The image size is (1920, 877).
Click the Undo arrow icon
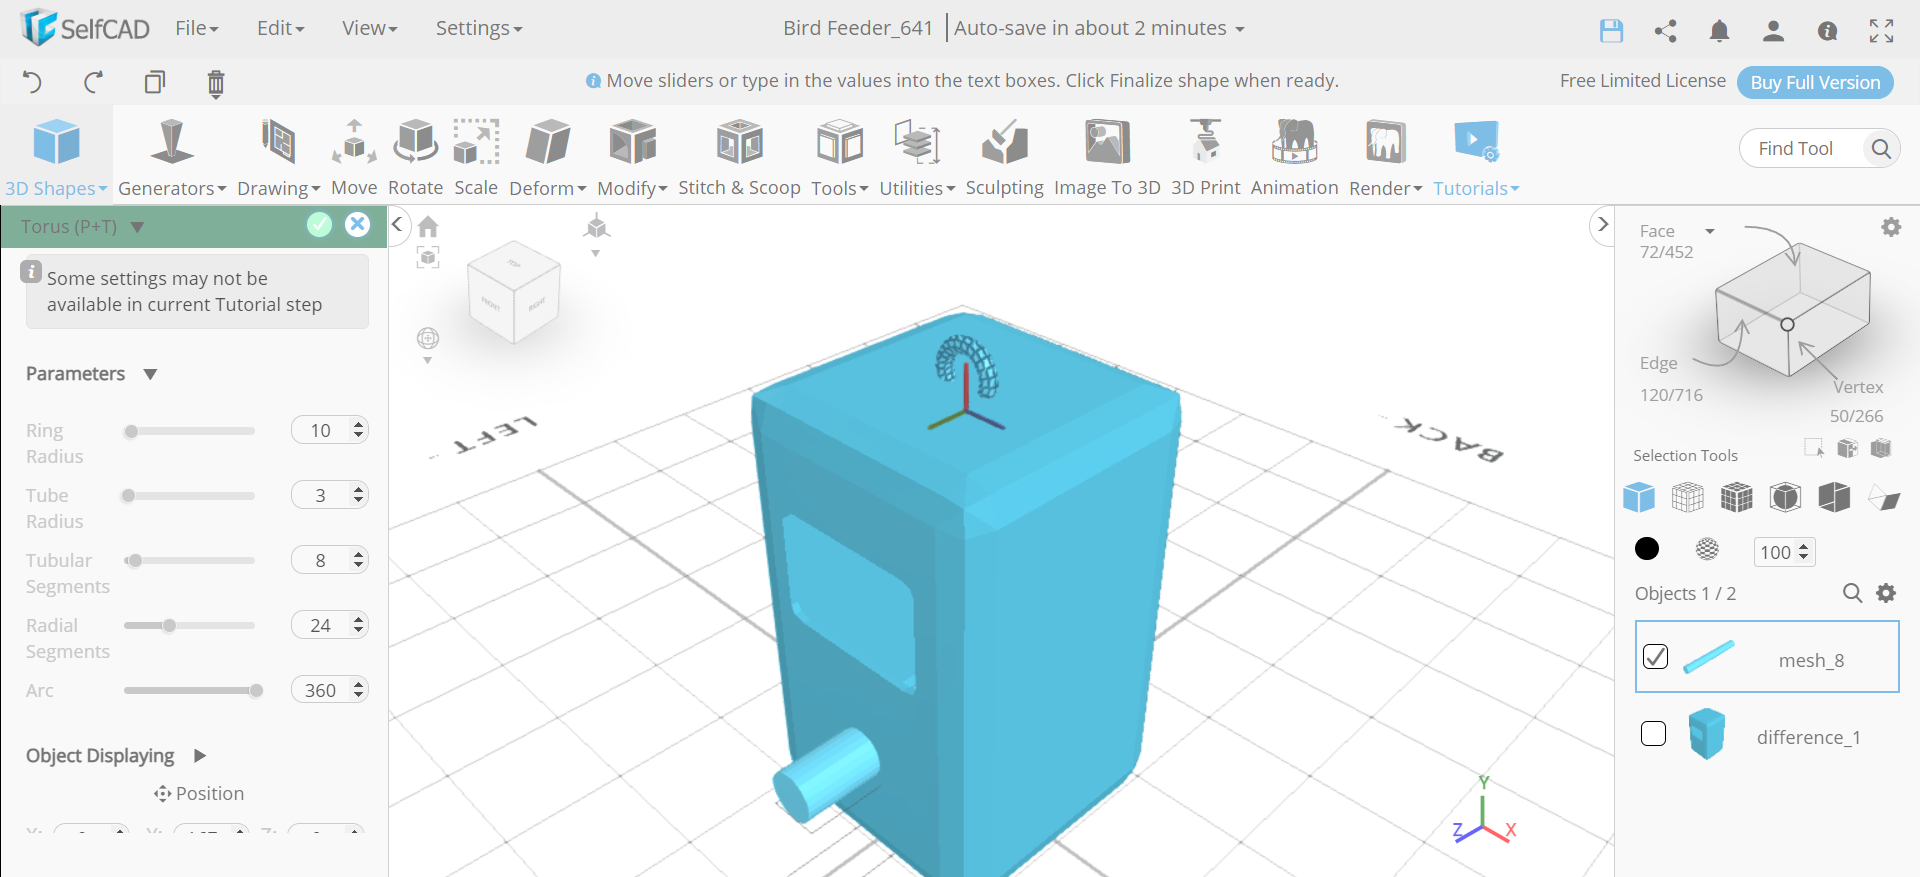(x=32, y=82)
